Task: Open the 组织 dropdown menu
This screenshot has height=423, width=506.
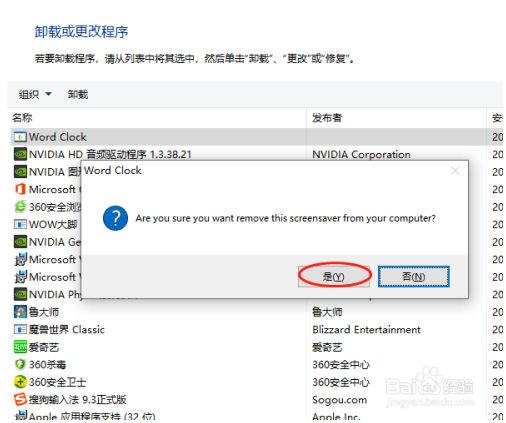Action: pos(35,95)
